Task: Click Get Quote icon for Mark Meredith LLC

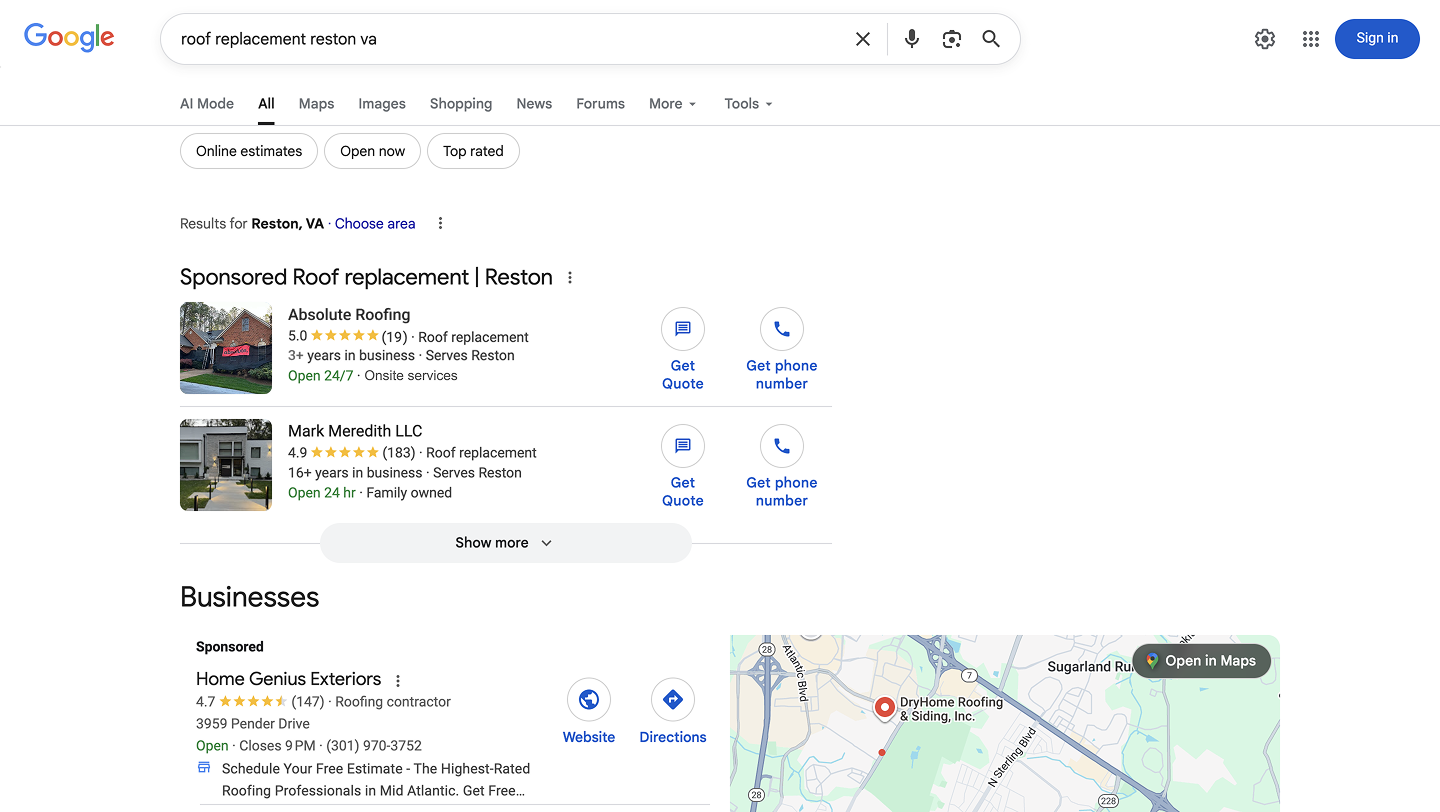Action: 683,446
